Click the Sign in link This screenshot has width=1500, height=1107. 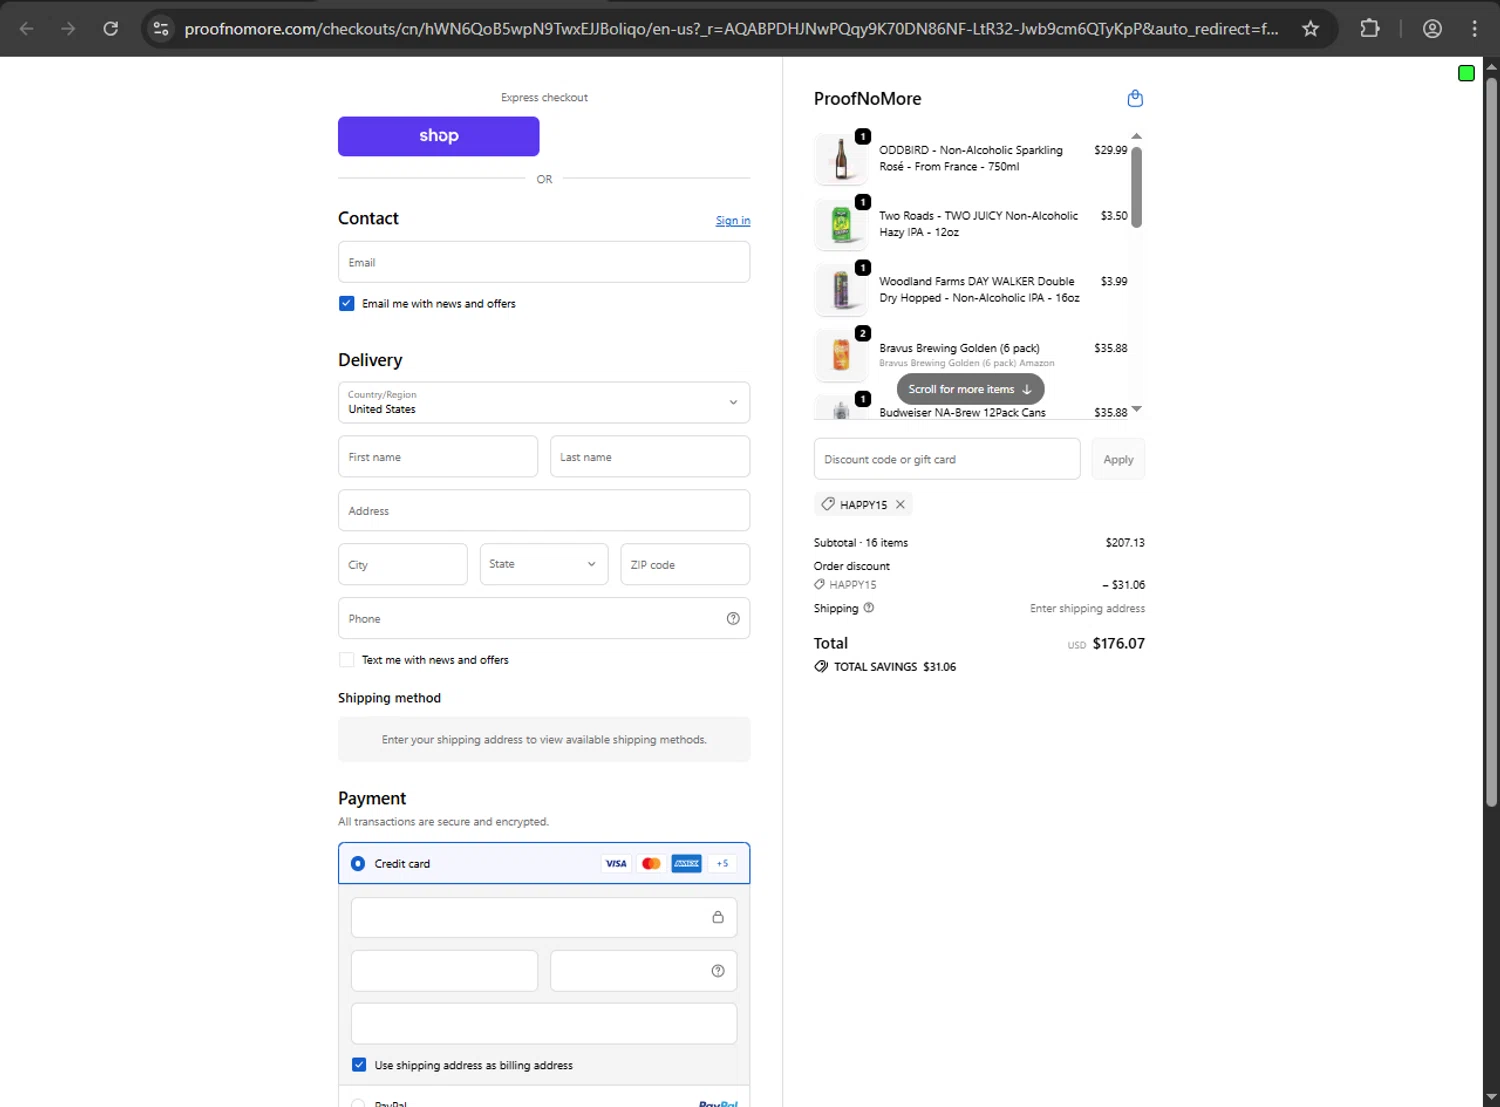tap(733, 220)
